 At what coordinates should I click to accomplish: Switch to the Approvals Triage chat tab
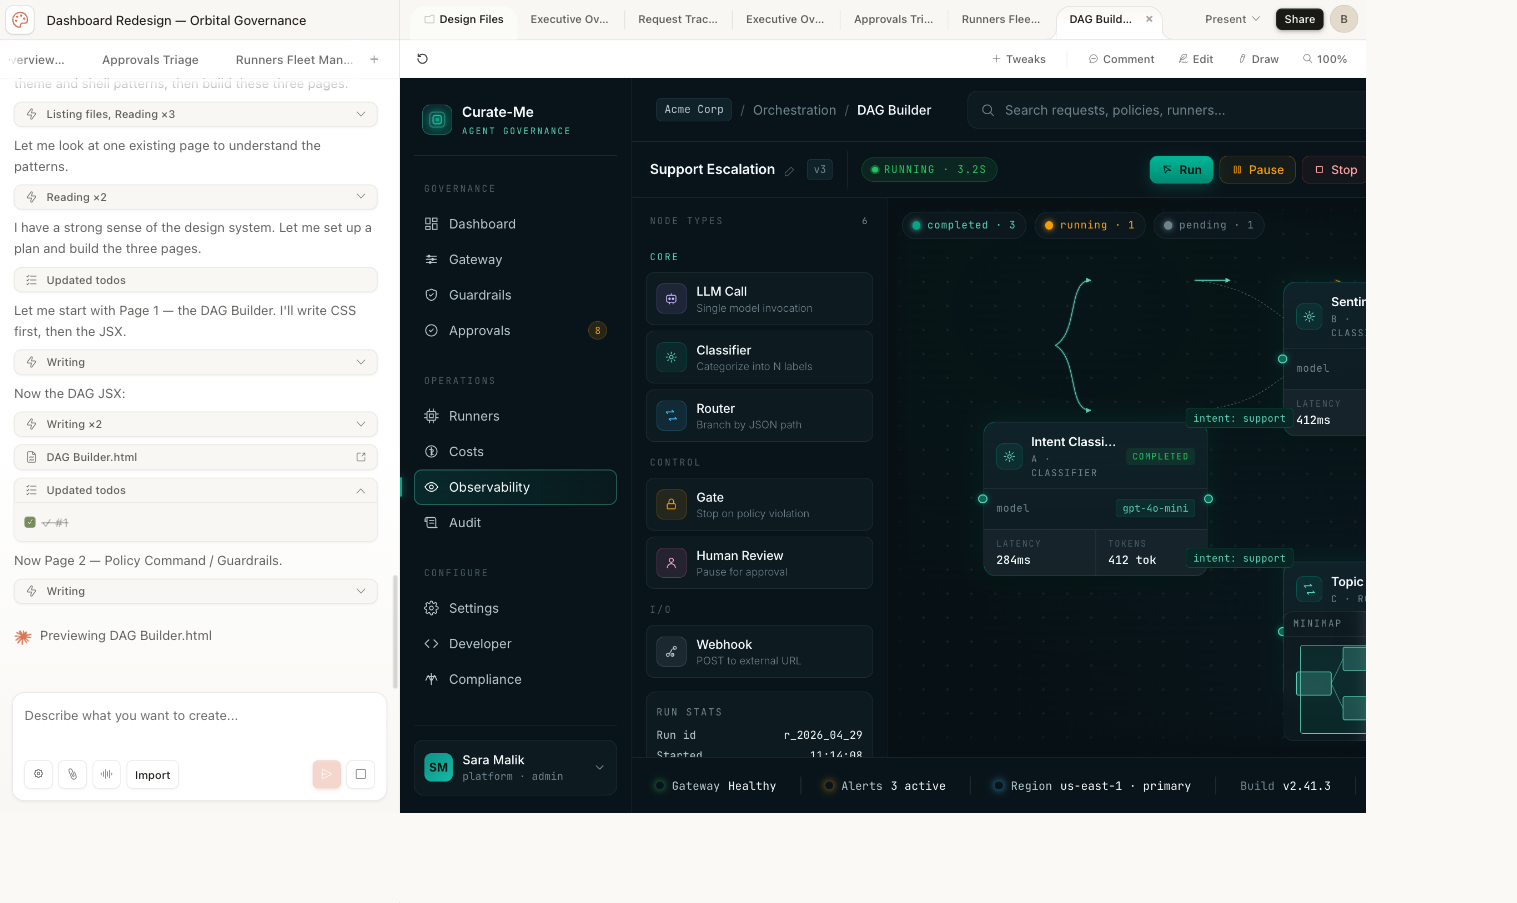[150, 60]
